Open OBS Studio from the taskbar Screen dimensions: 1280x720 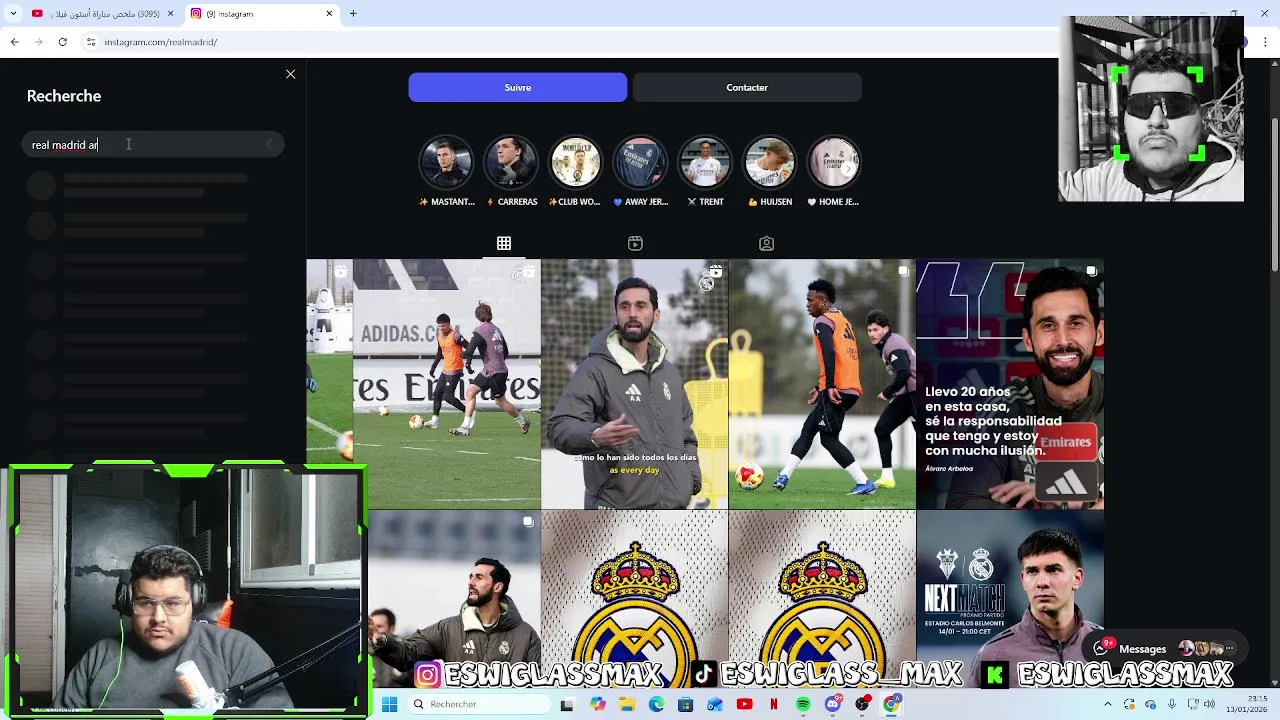coord(862,704)
